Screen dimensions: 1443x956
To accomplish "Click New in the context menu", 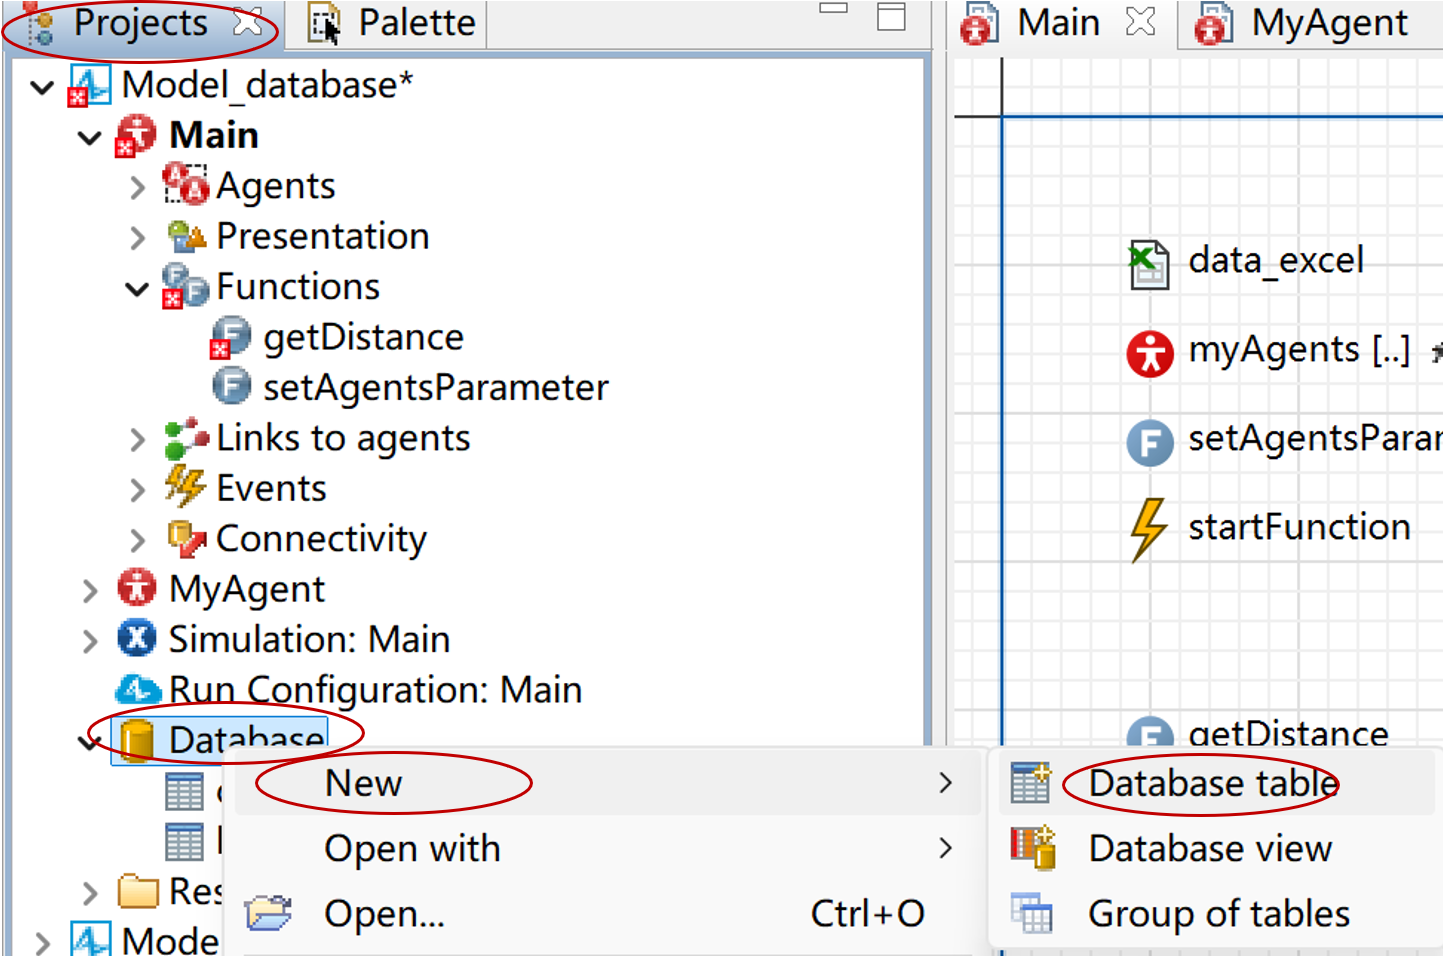I will (x=362, y=782).
